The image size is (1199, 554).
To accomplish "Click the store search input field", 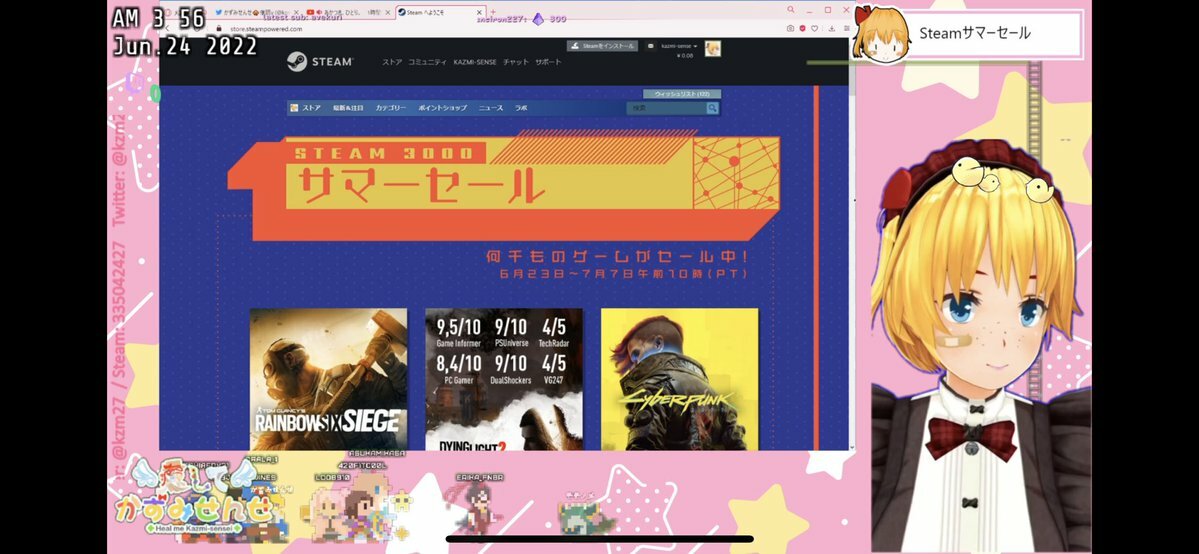I will (666, 109).
